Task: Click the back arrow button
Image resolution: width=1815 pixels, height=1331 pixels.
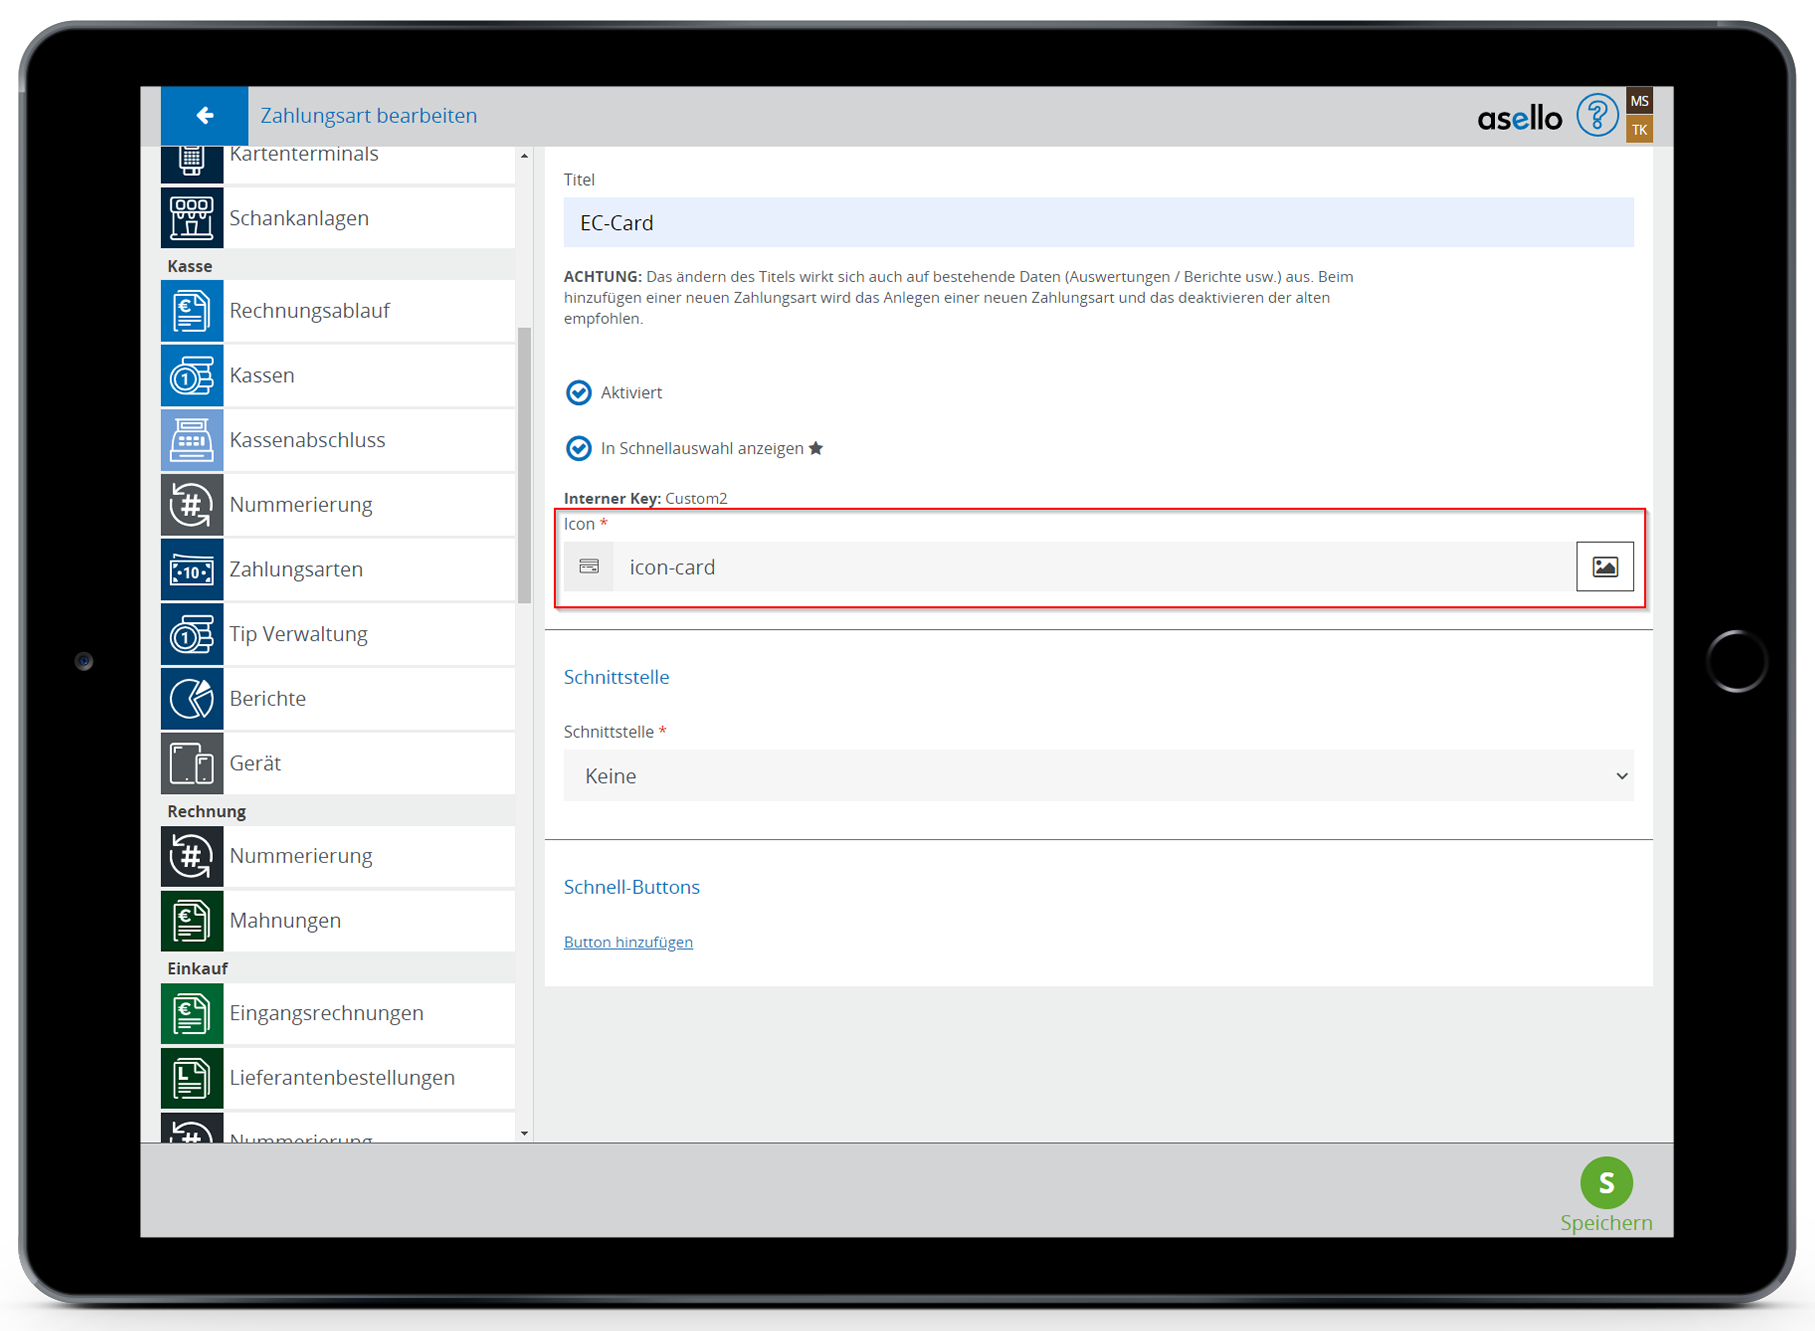Action: (204, 116)
